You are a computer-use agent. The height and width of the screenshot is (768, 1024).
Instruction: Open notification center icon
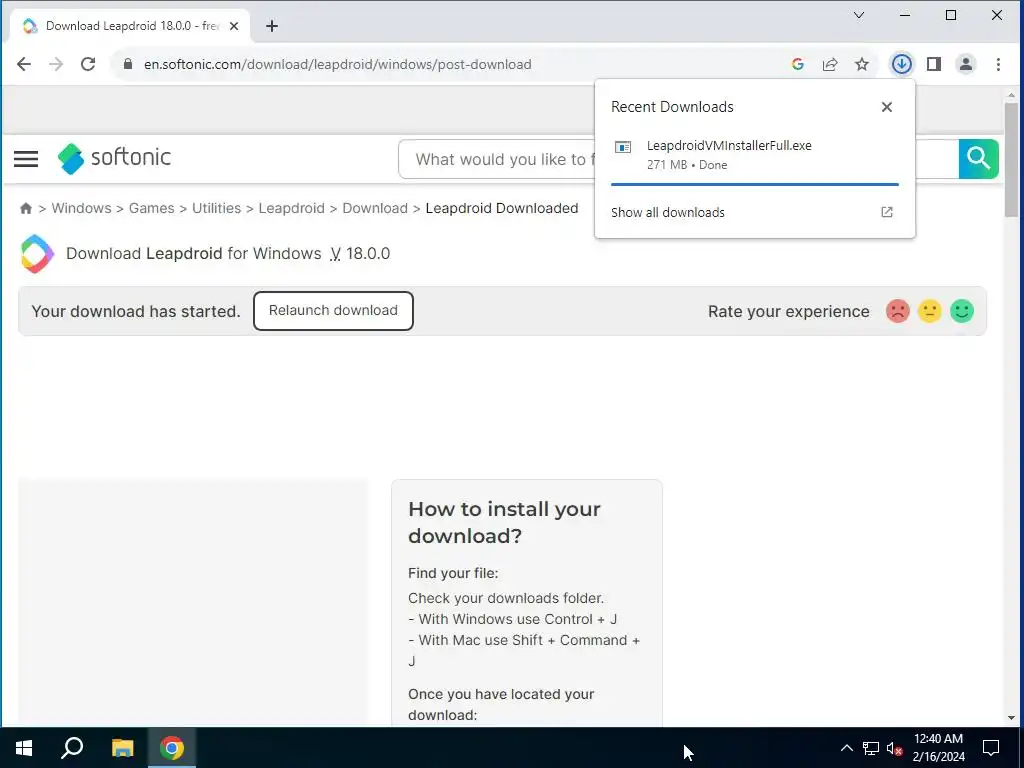click(x=991, y=748)
